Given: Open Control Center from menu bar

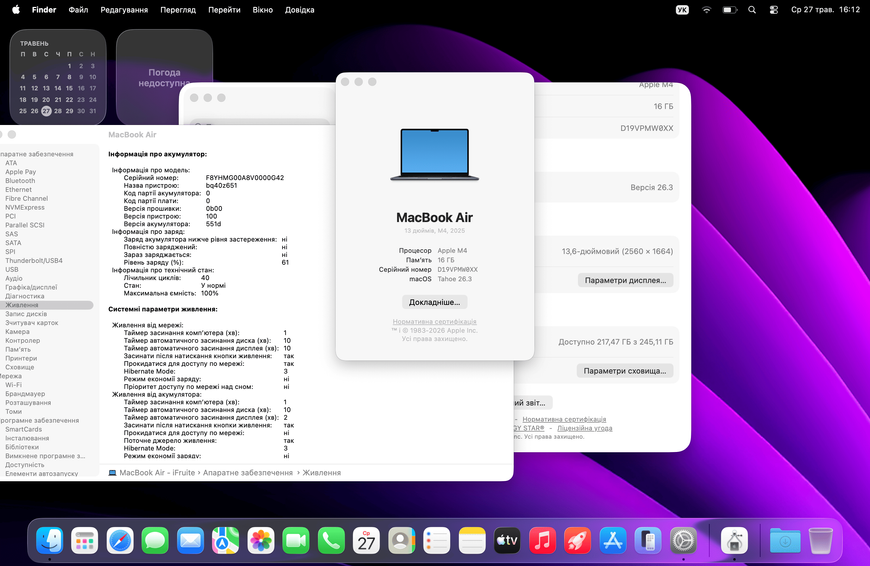Looking at the screenshot, I should [x=773, y=10].
